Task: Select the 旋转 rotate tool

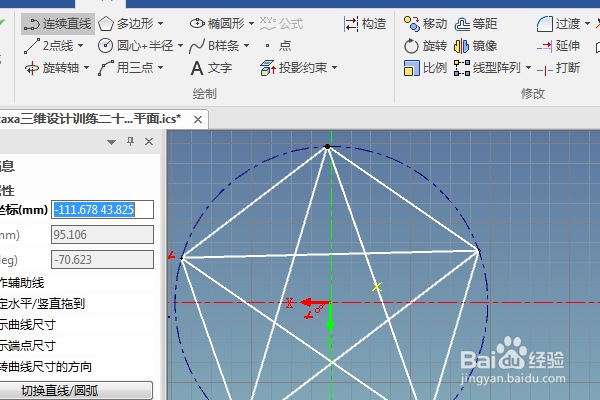Action: click(426, 46)
